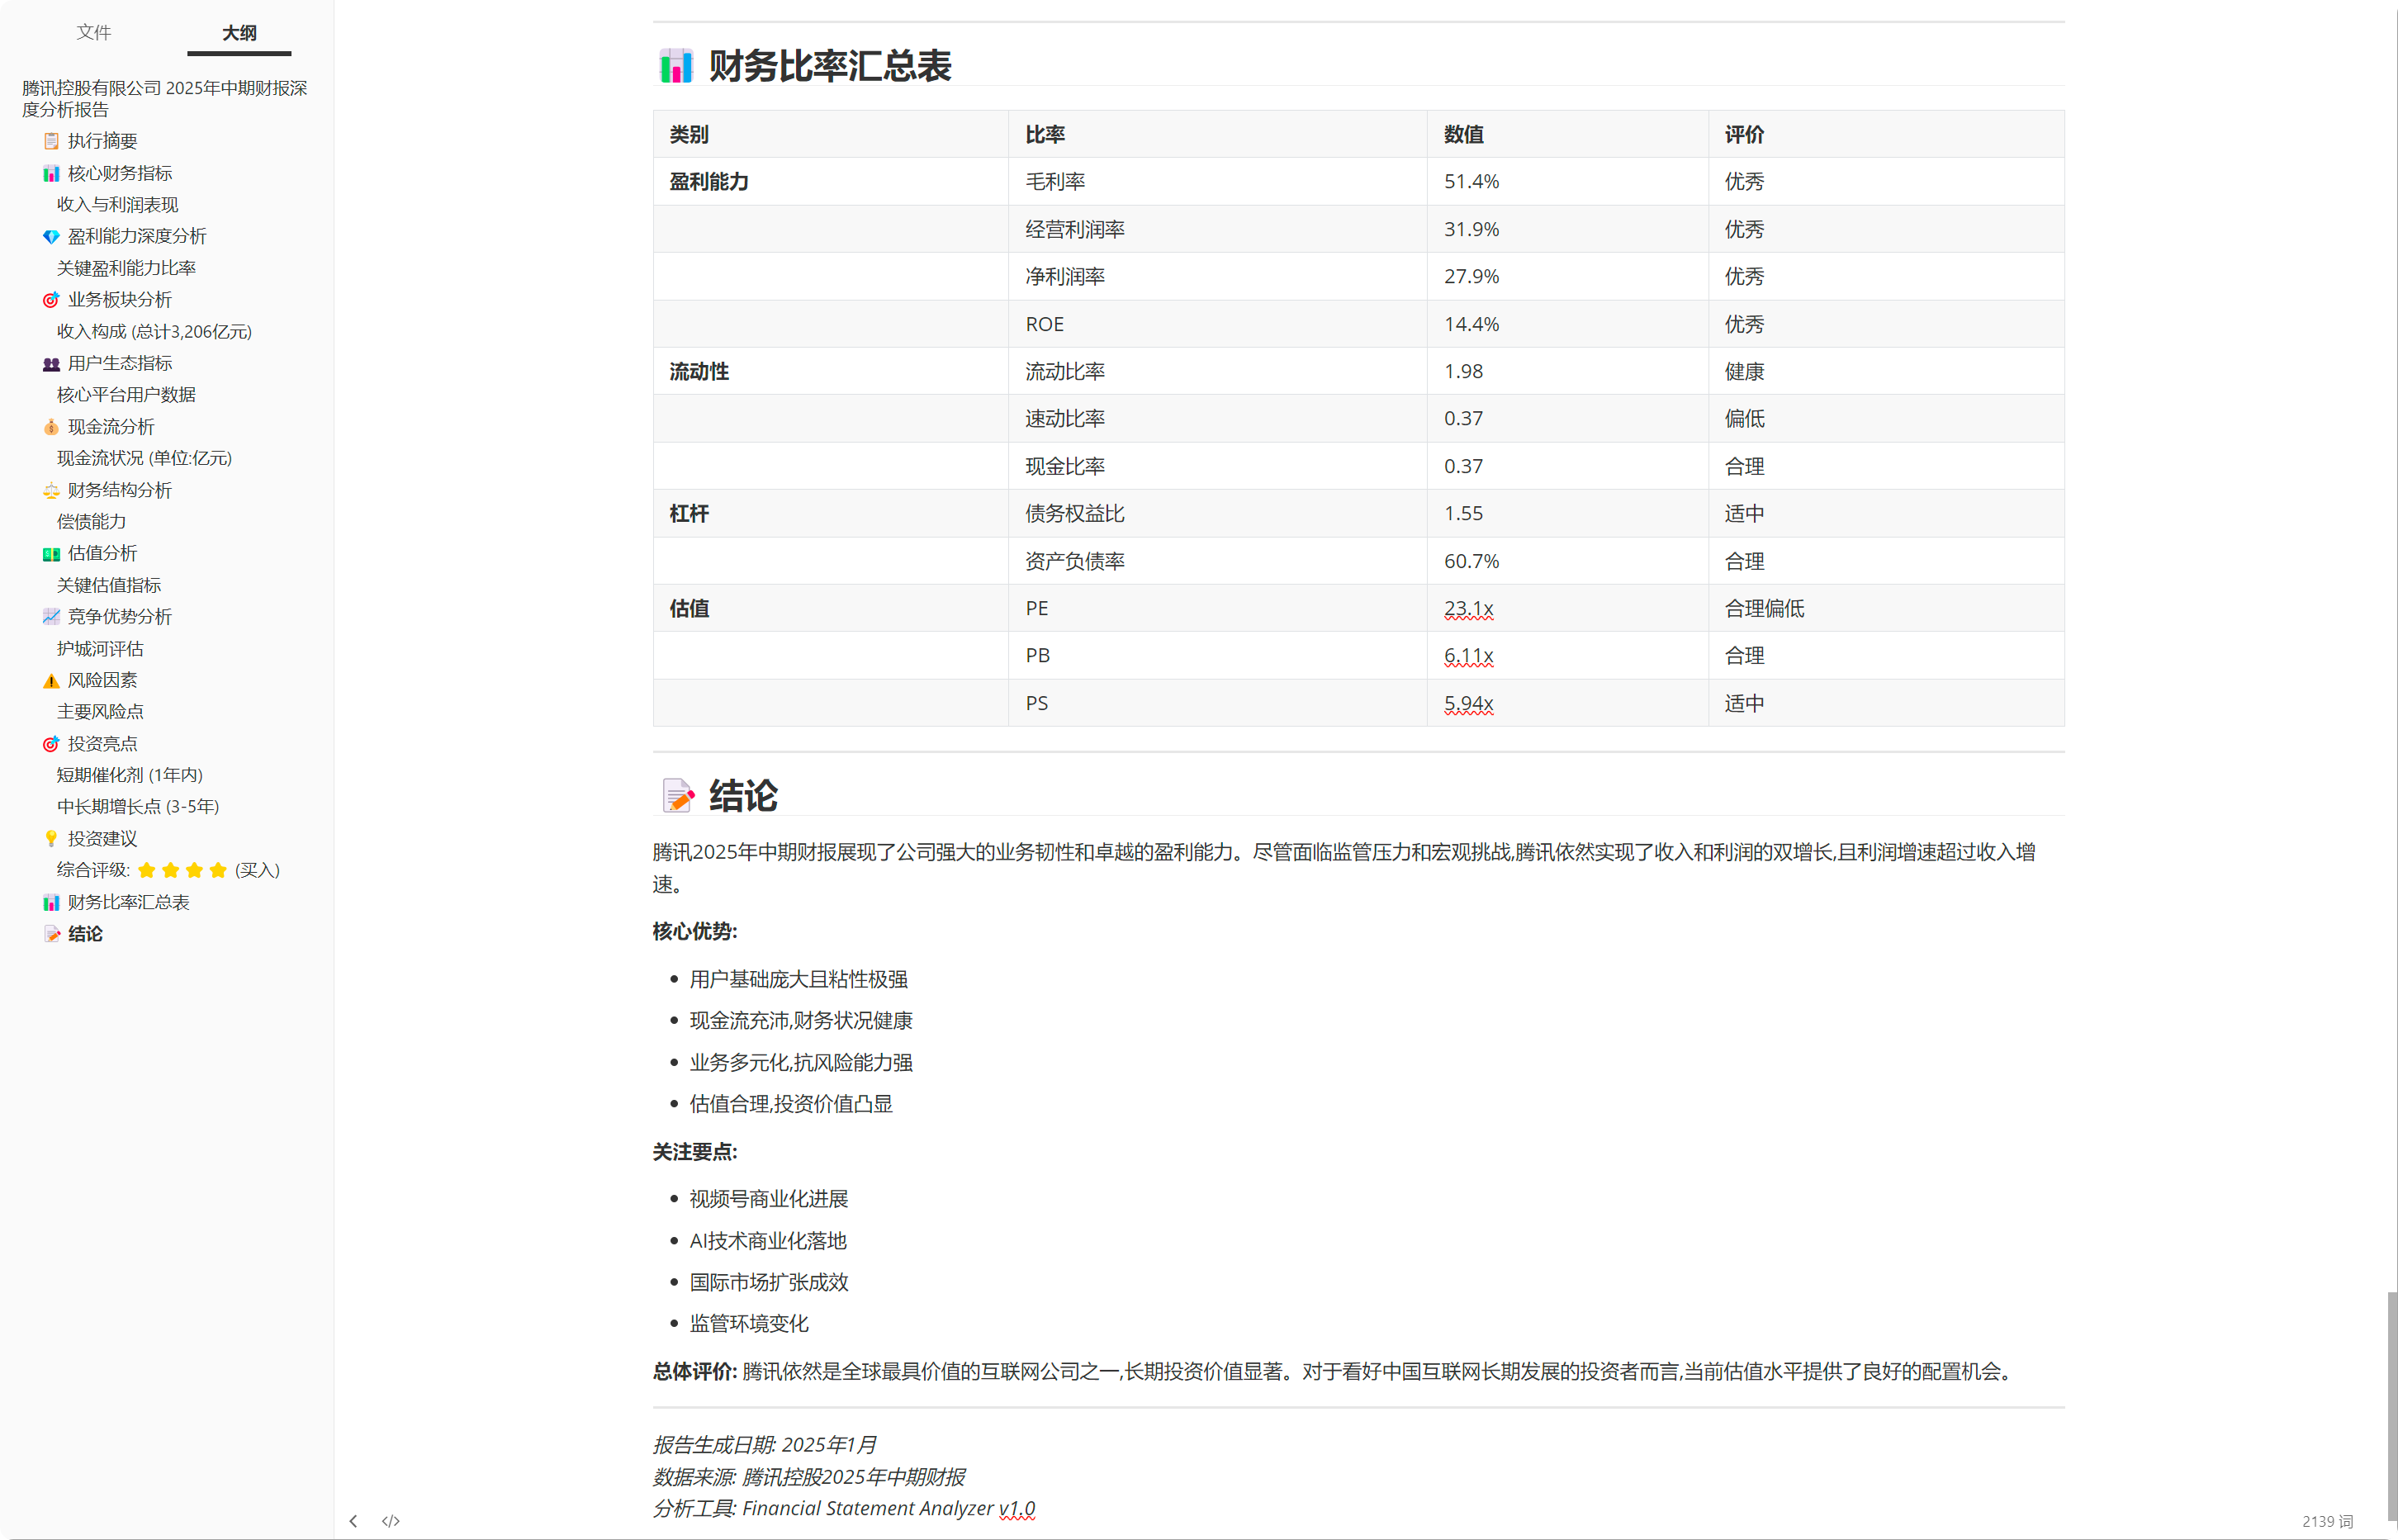
Task: Click the clipboard icon beside 执行摘要
Action: tap(51, 141)
